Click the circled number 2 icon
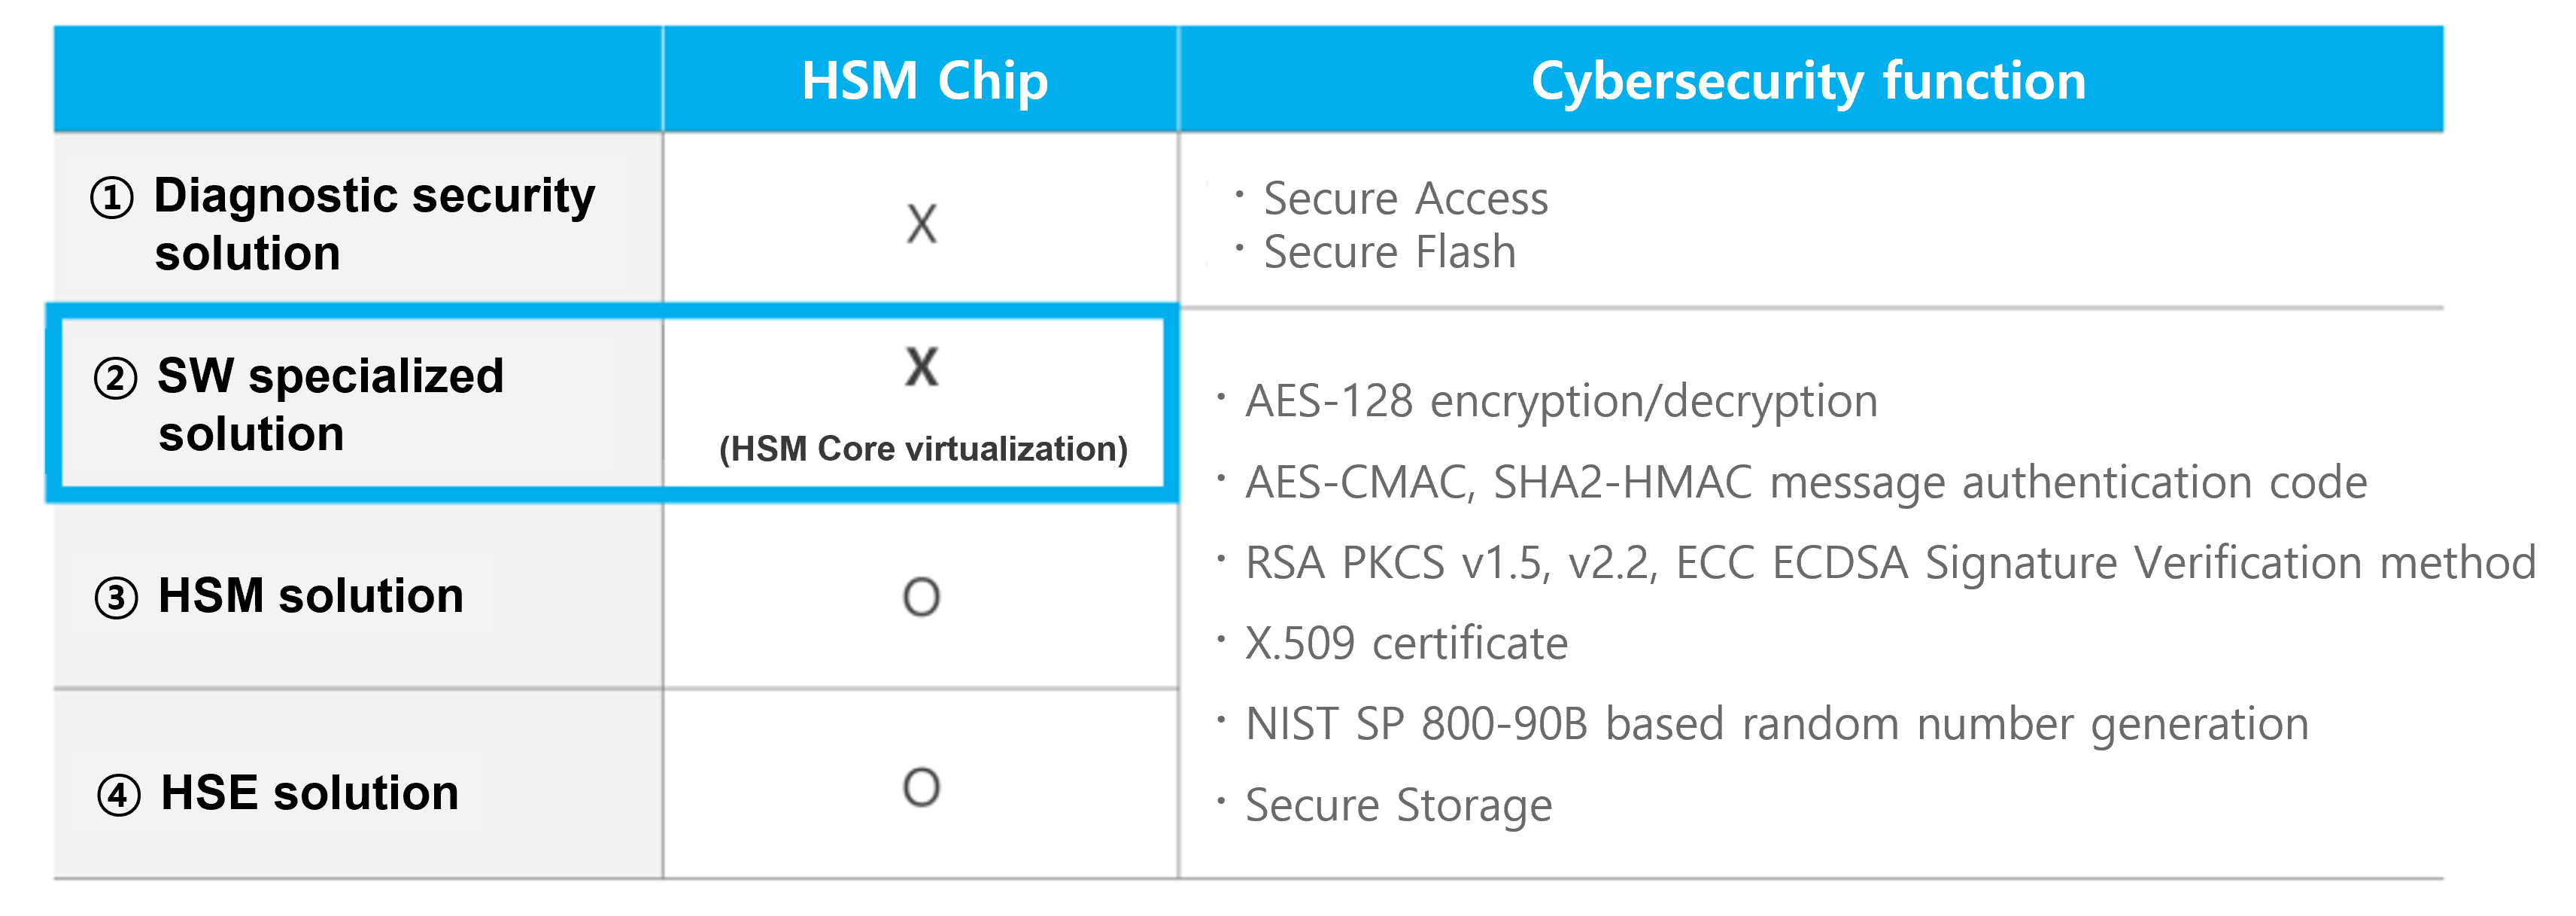This screenshot has width=2576, height=916. [x=116, y=379]
